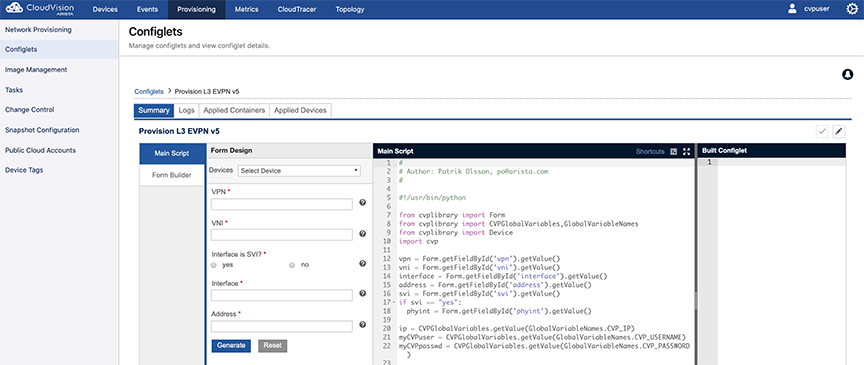This screenshot has height=365, width=864.
Task: Click the CloudVision Arista logo
Action: click(40, 9)
